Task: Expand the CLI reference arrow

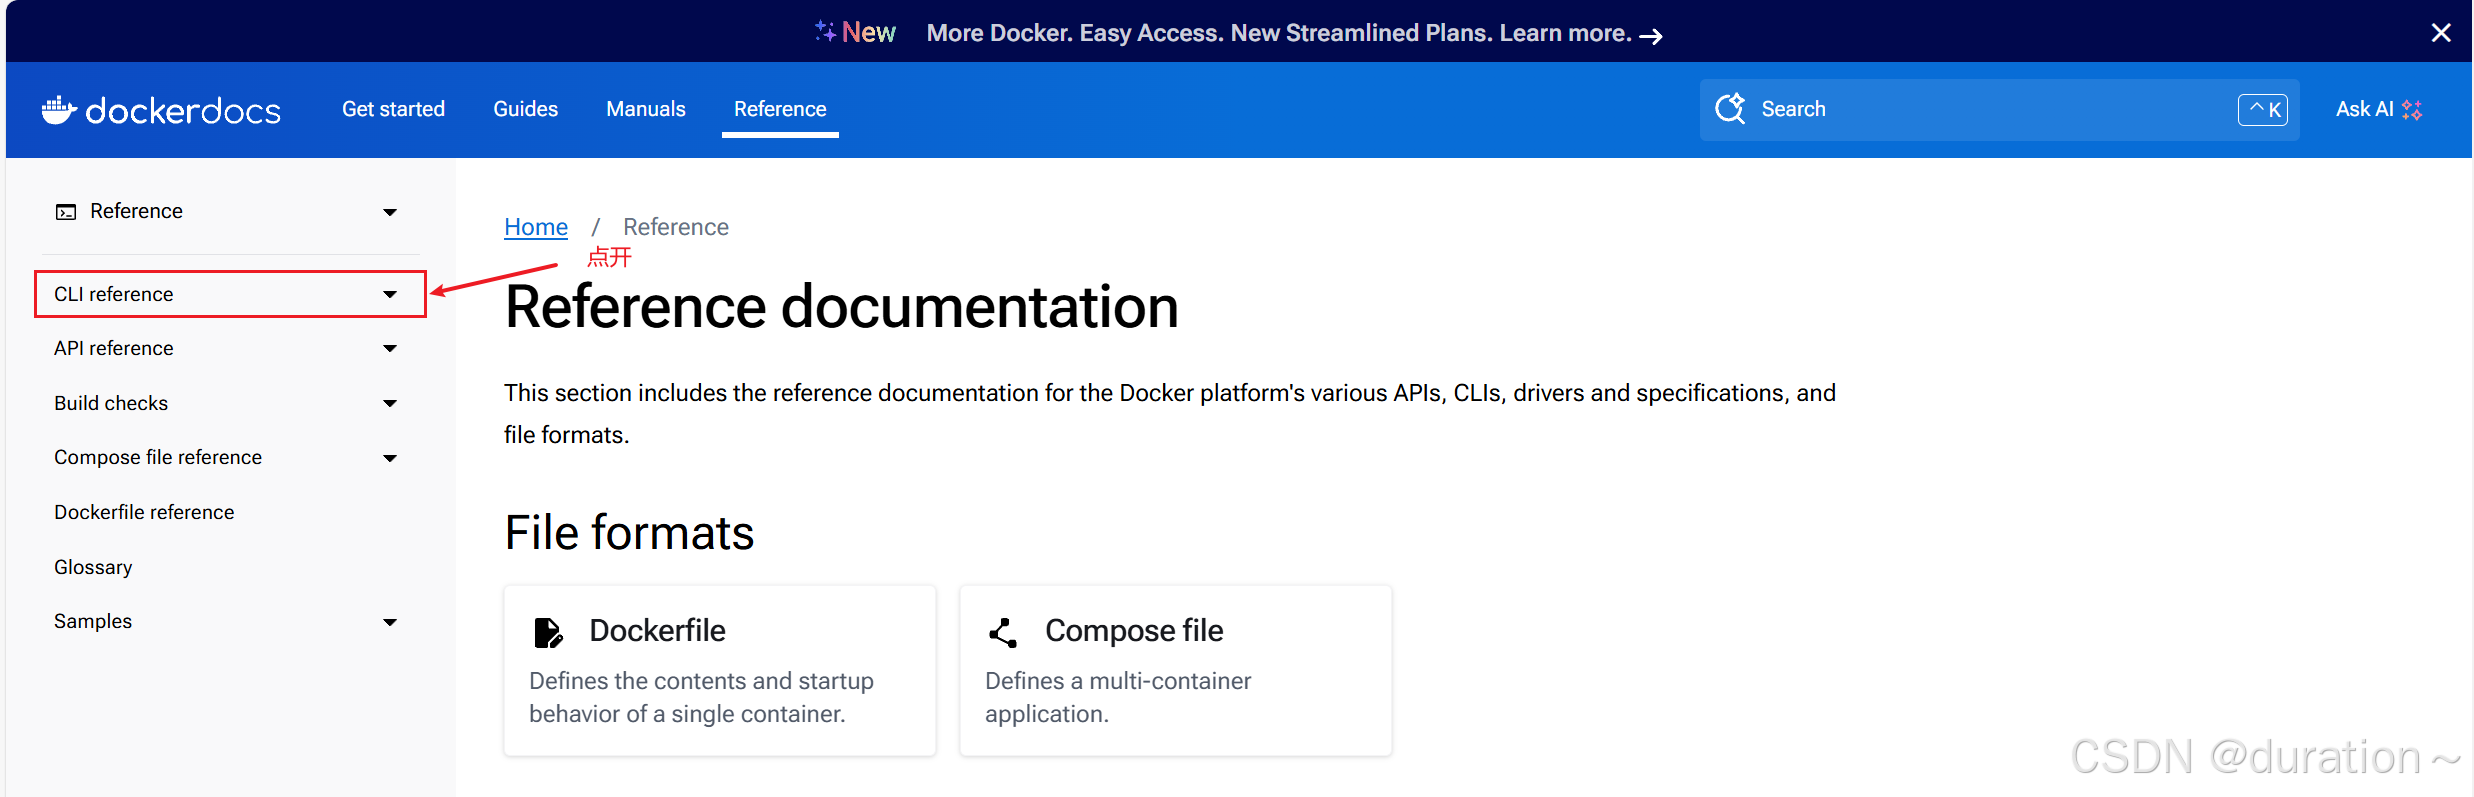Action: tap(390, 294)
